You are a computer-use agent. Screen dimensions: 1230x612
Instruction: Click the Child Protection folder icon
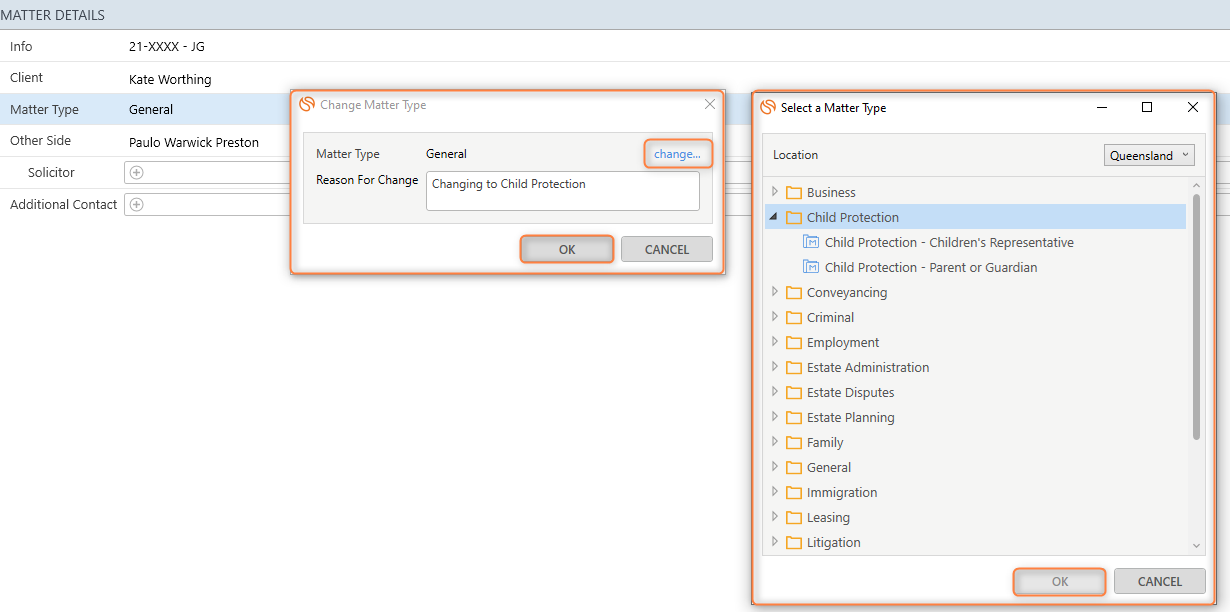click(794, 217)
